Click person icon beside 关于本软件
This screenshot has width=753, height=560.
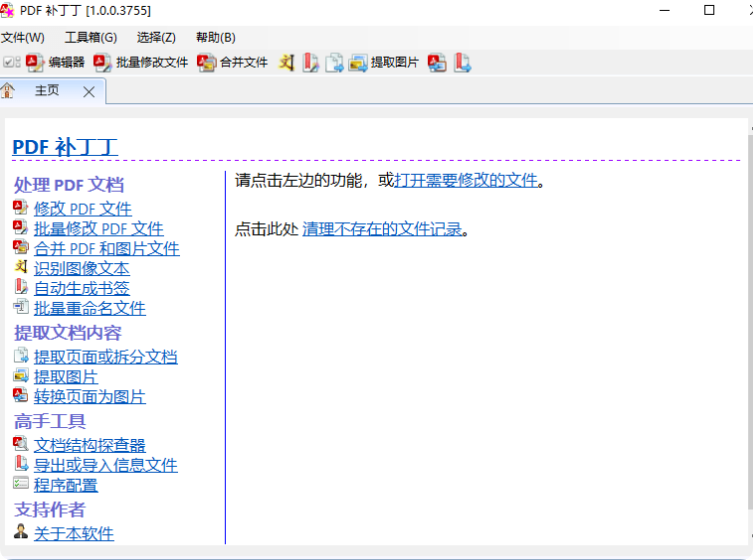(21, 531)
